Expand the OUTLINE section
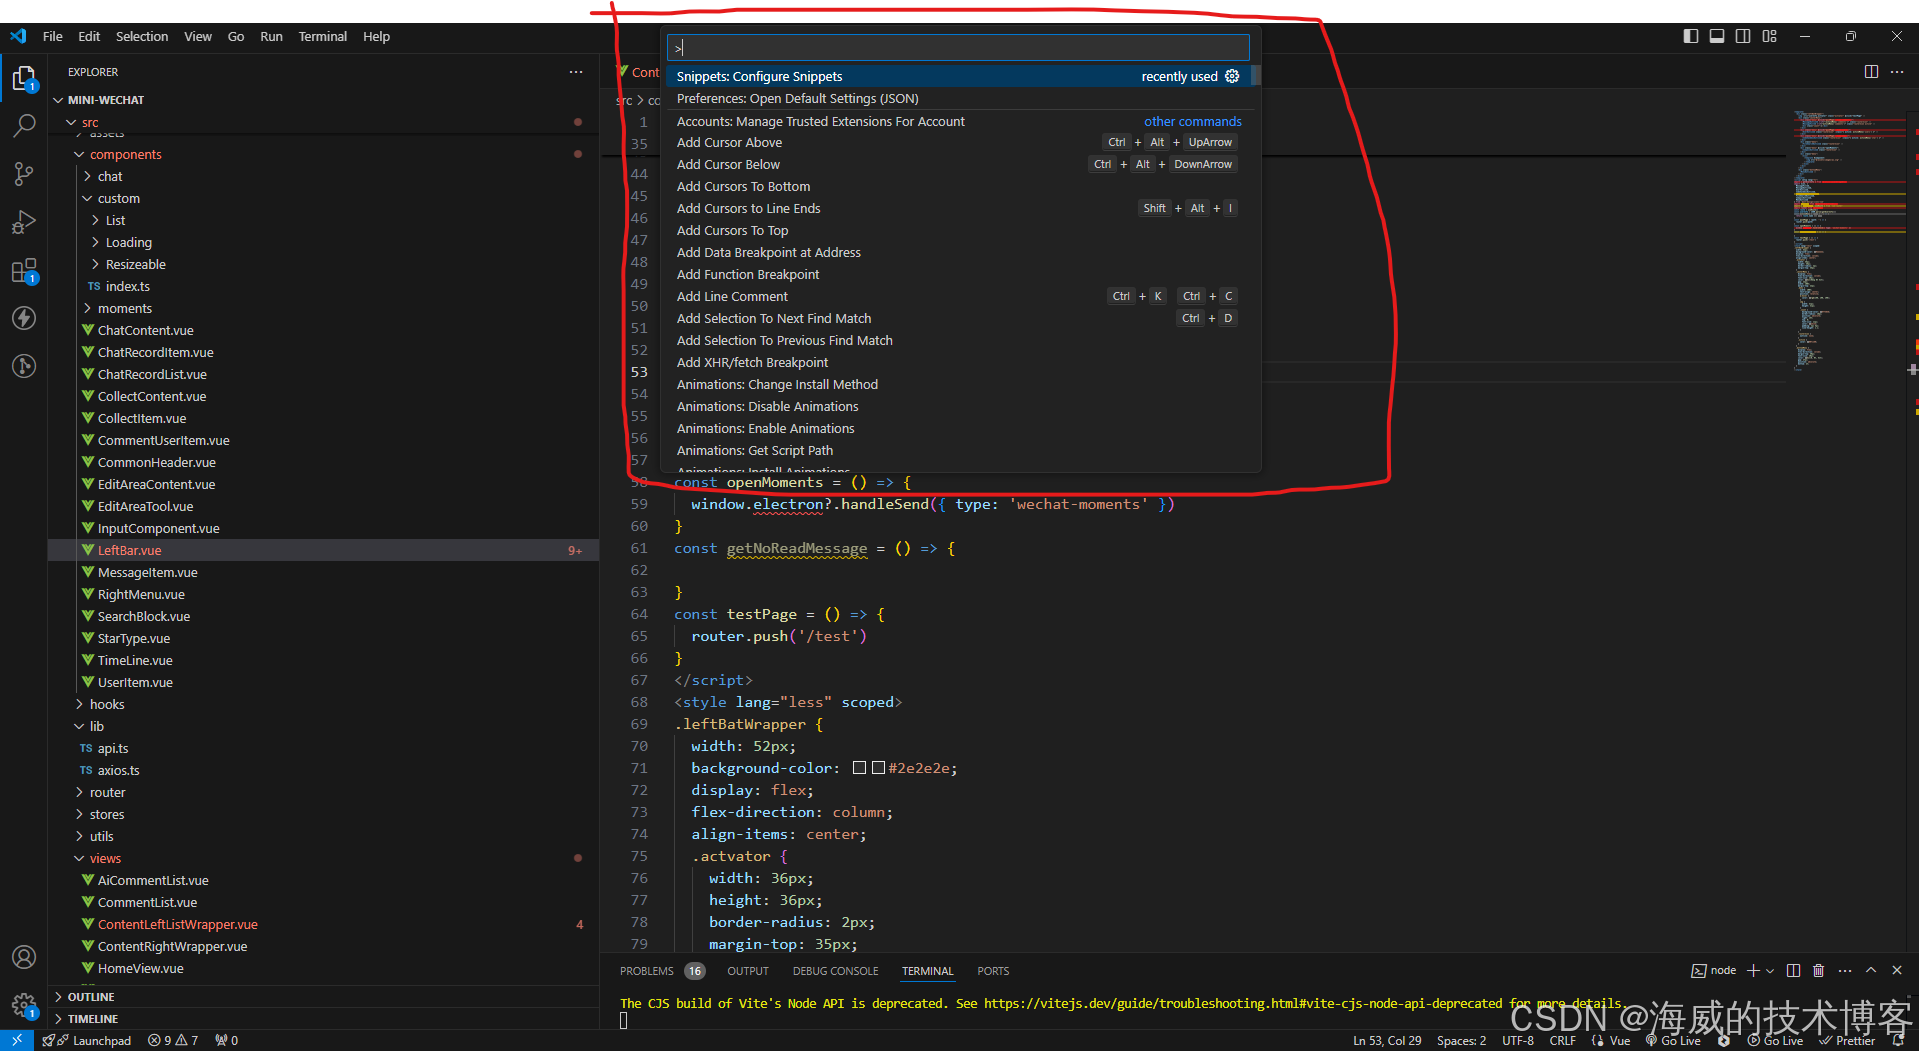1919x1051 pixels. (x=322, y=997)
